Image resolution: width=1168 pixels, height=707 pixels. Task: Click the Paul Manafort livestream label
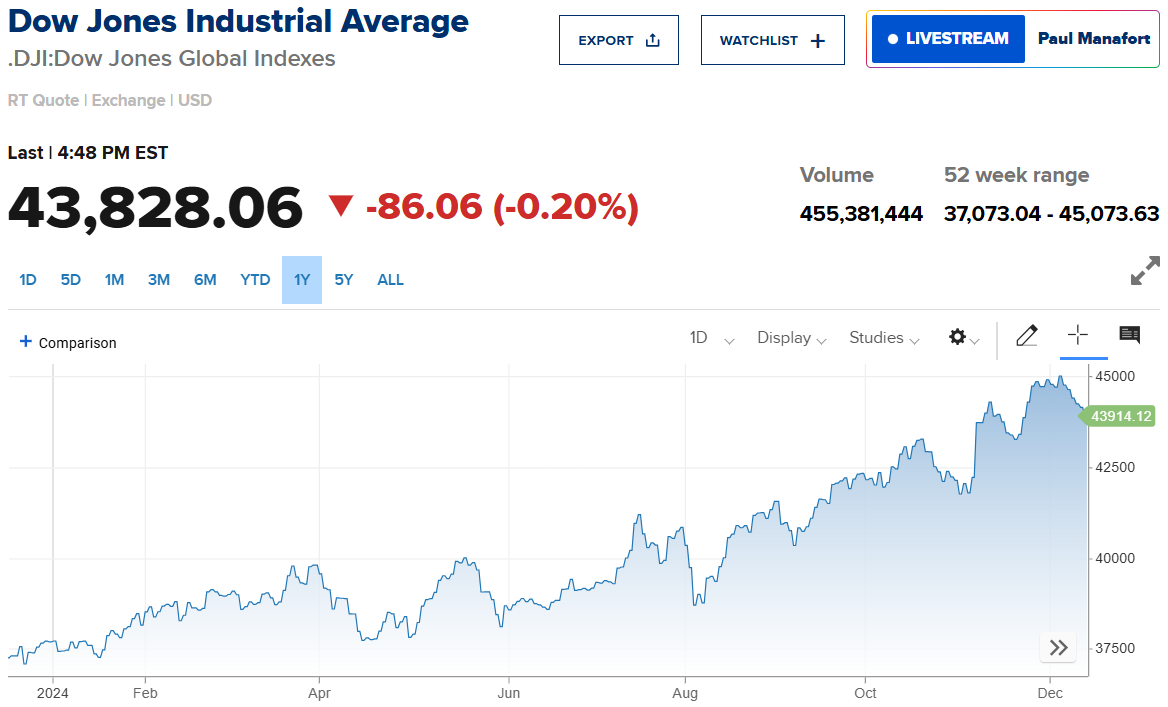coord(1094,39)
